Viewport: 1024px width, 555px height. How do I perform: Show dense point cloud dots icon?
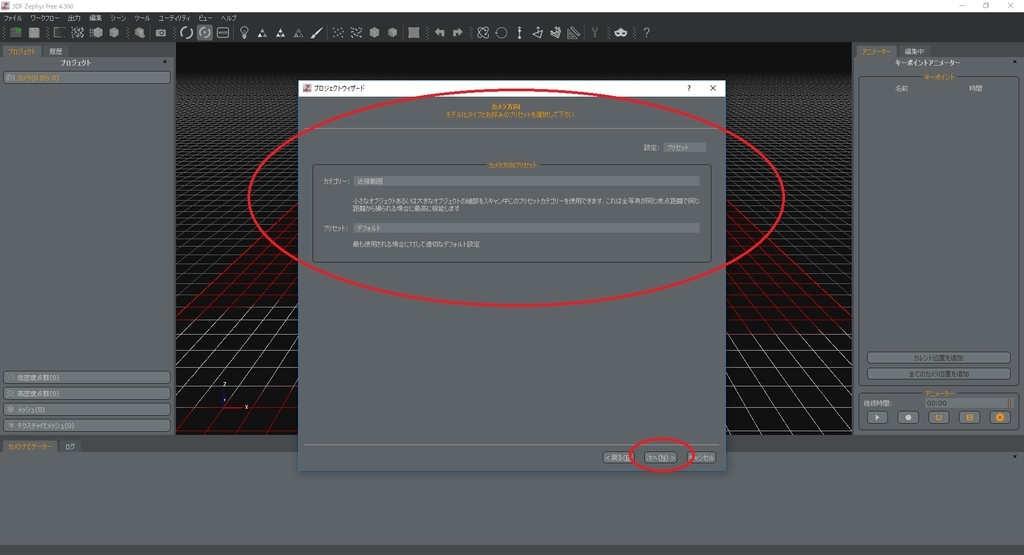point(356,33)
